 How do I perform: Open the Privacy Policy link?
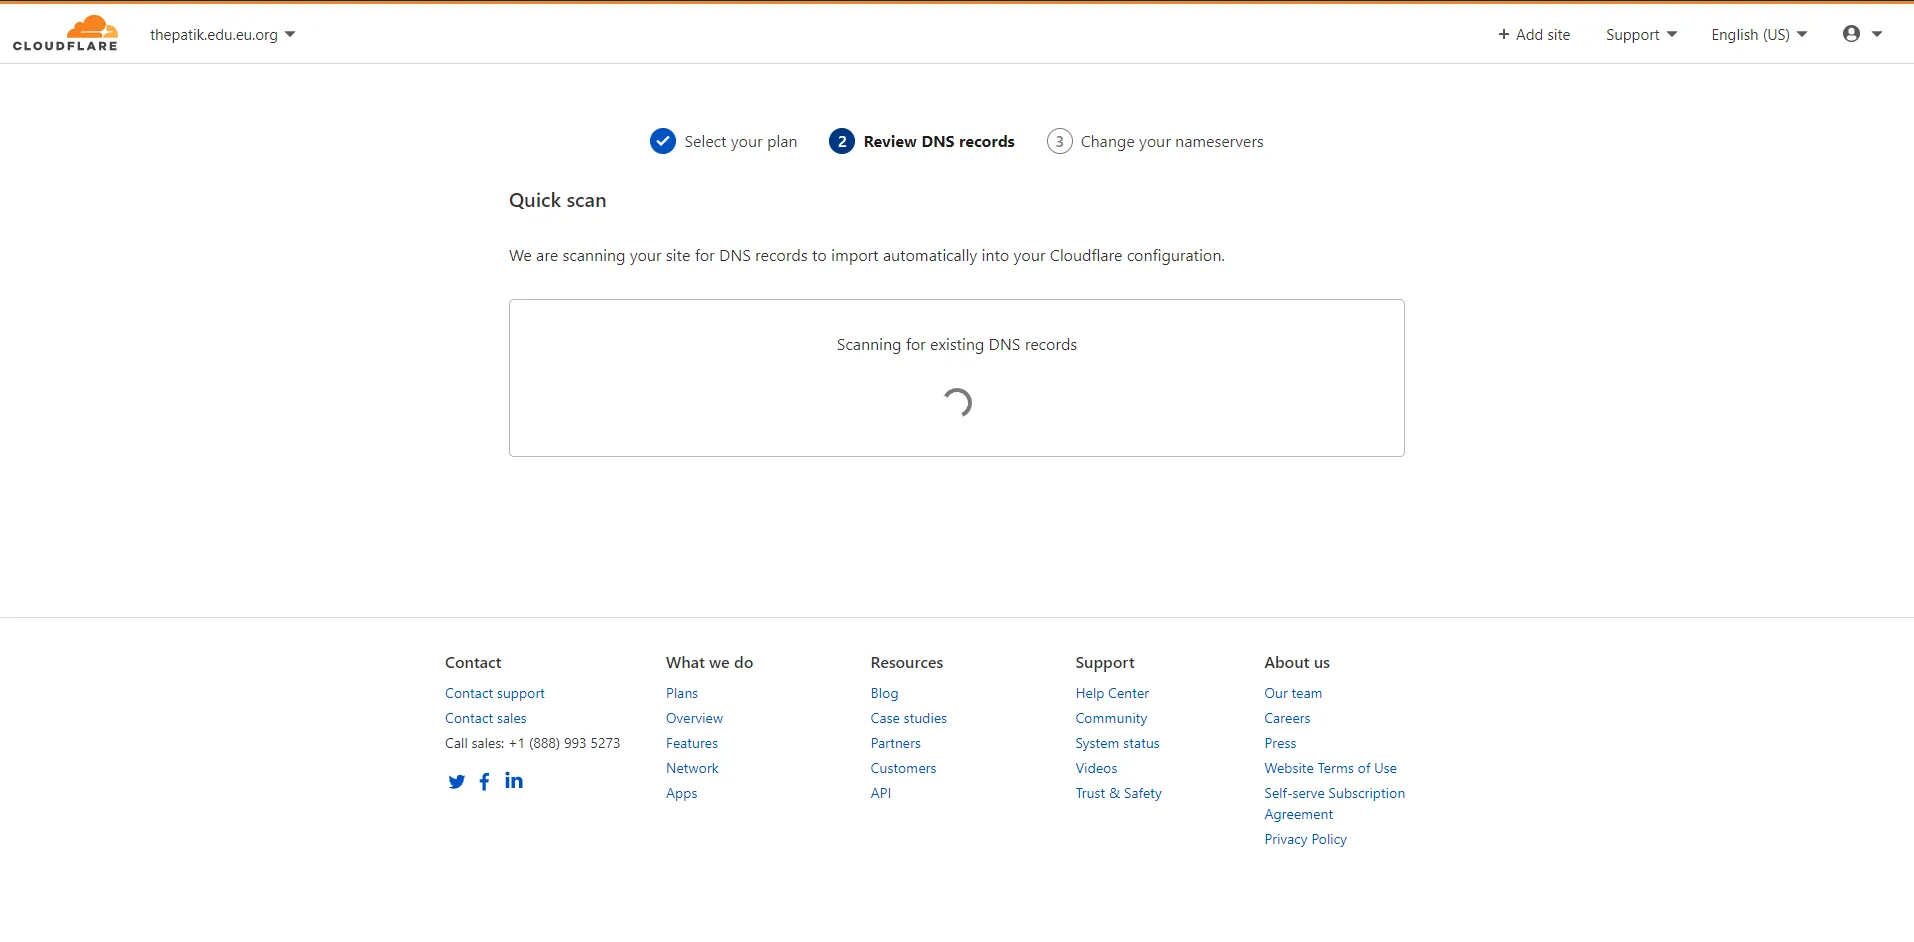tap(1305, 839)
